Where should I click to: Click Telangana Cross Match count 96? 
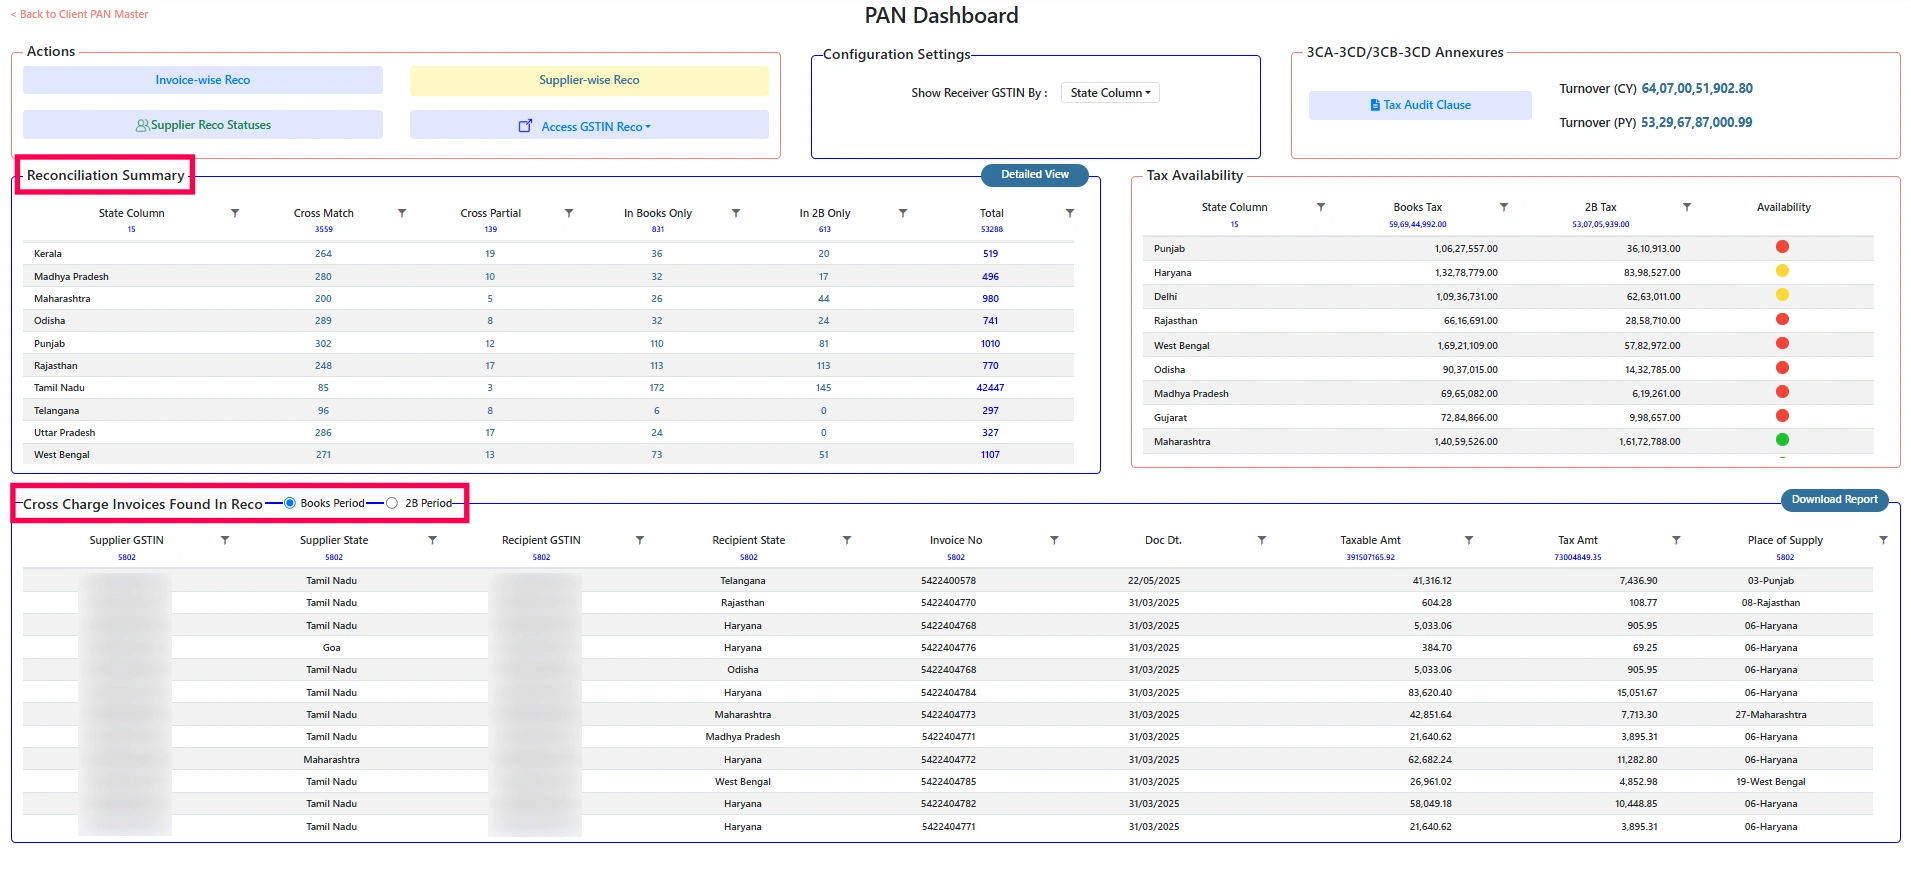[x=323, y=411]
